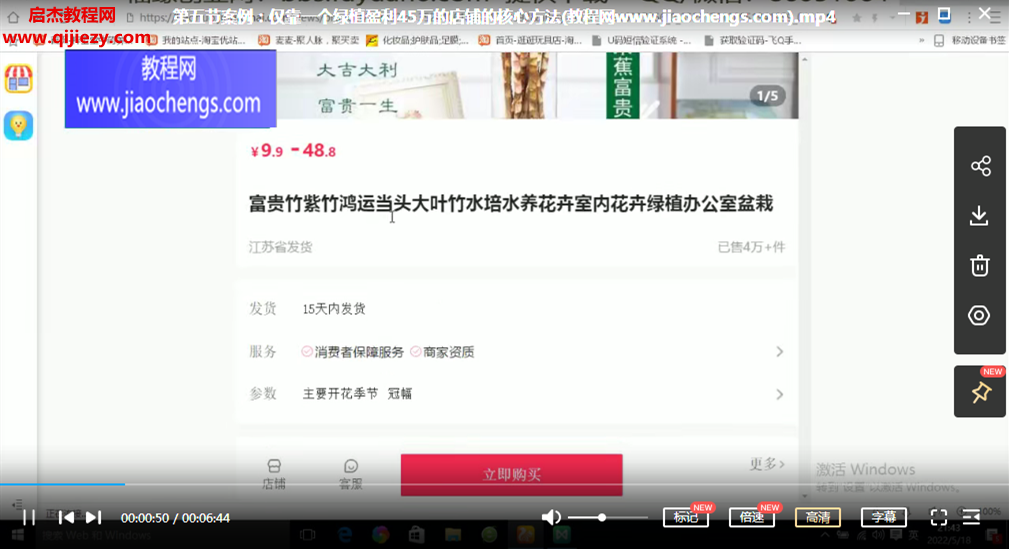
Task: Click the 商家资质 label
Action: [449, 352]
